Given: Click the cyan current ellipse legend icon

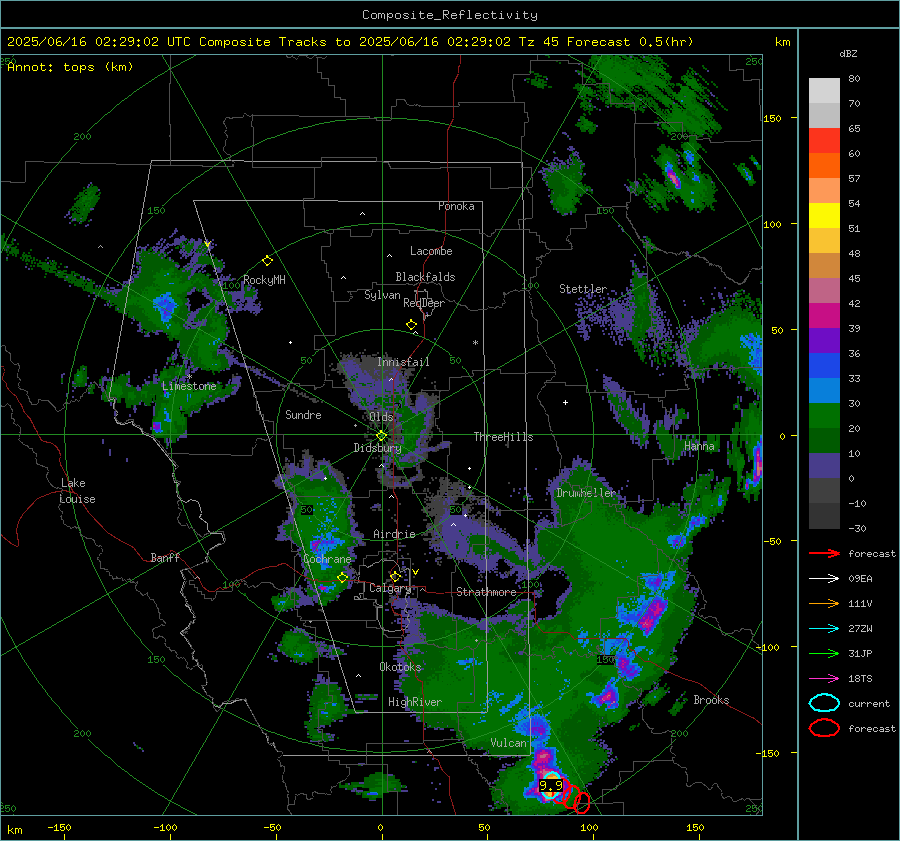Looking at the screenshot, I should [x=824, y=703].
